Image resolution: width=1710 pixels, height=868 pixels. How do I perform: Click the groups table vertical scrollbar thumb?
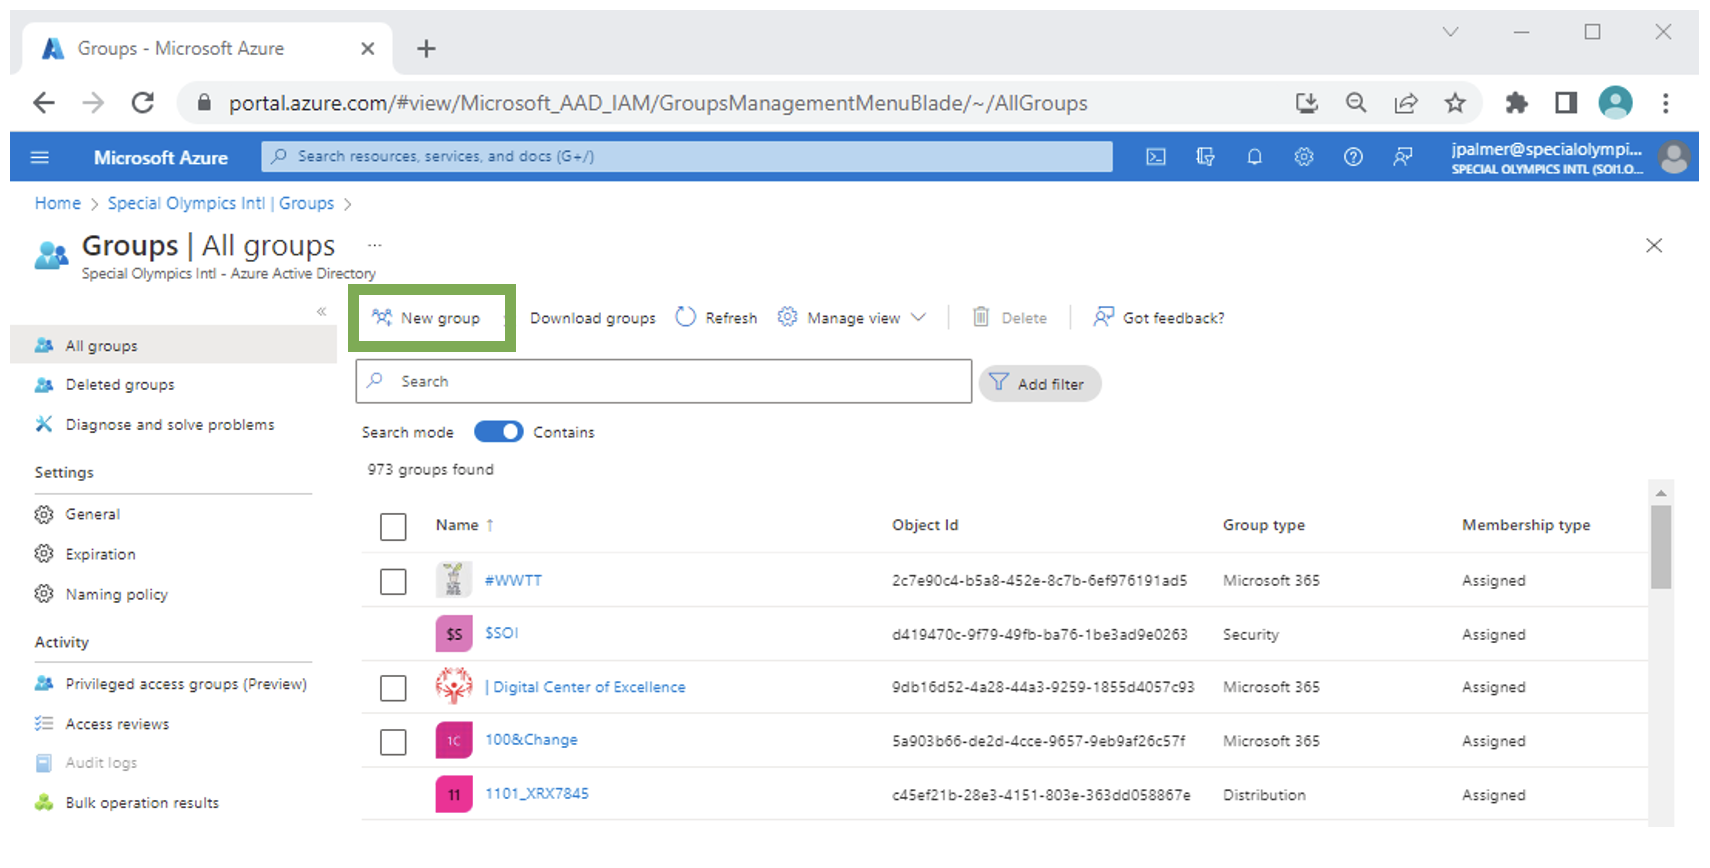1661,547
